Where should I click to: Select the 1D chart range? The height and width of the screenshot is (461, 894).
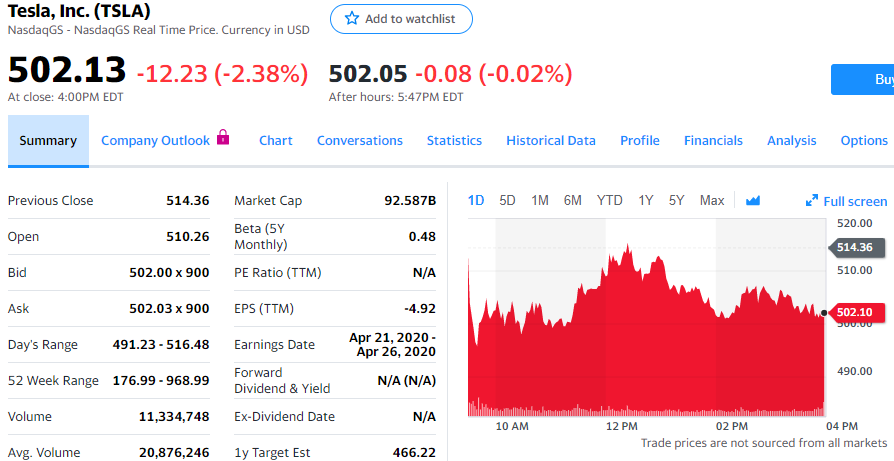(476, 201)
